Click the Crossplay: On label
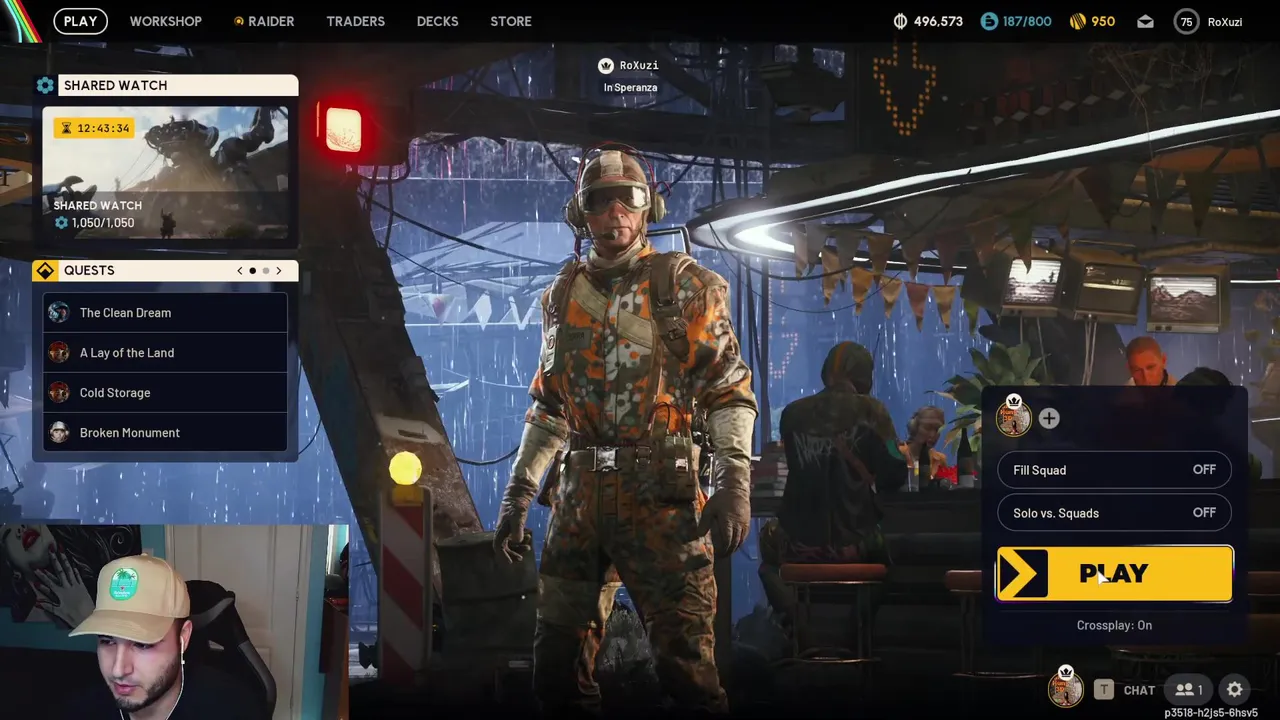The width and height of the screenshot is (1280, 720). click(x=1114, y=625)
